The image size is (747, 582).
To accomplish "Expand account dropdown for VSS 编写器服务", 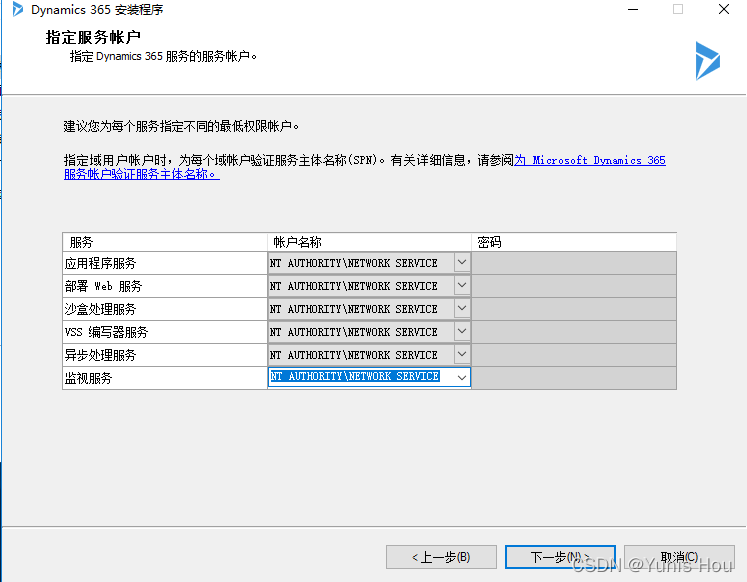I will tap(462, 331).
